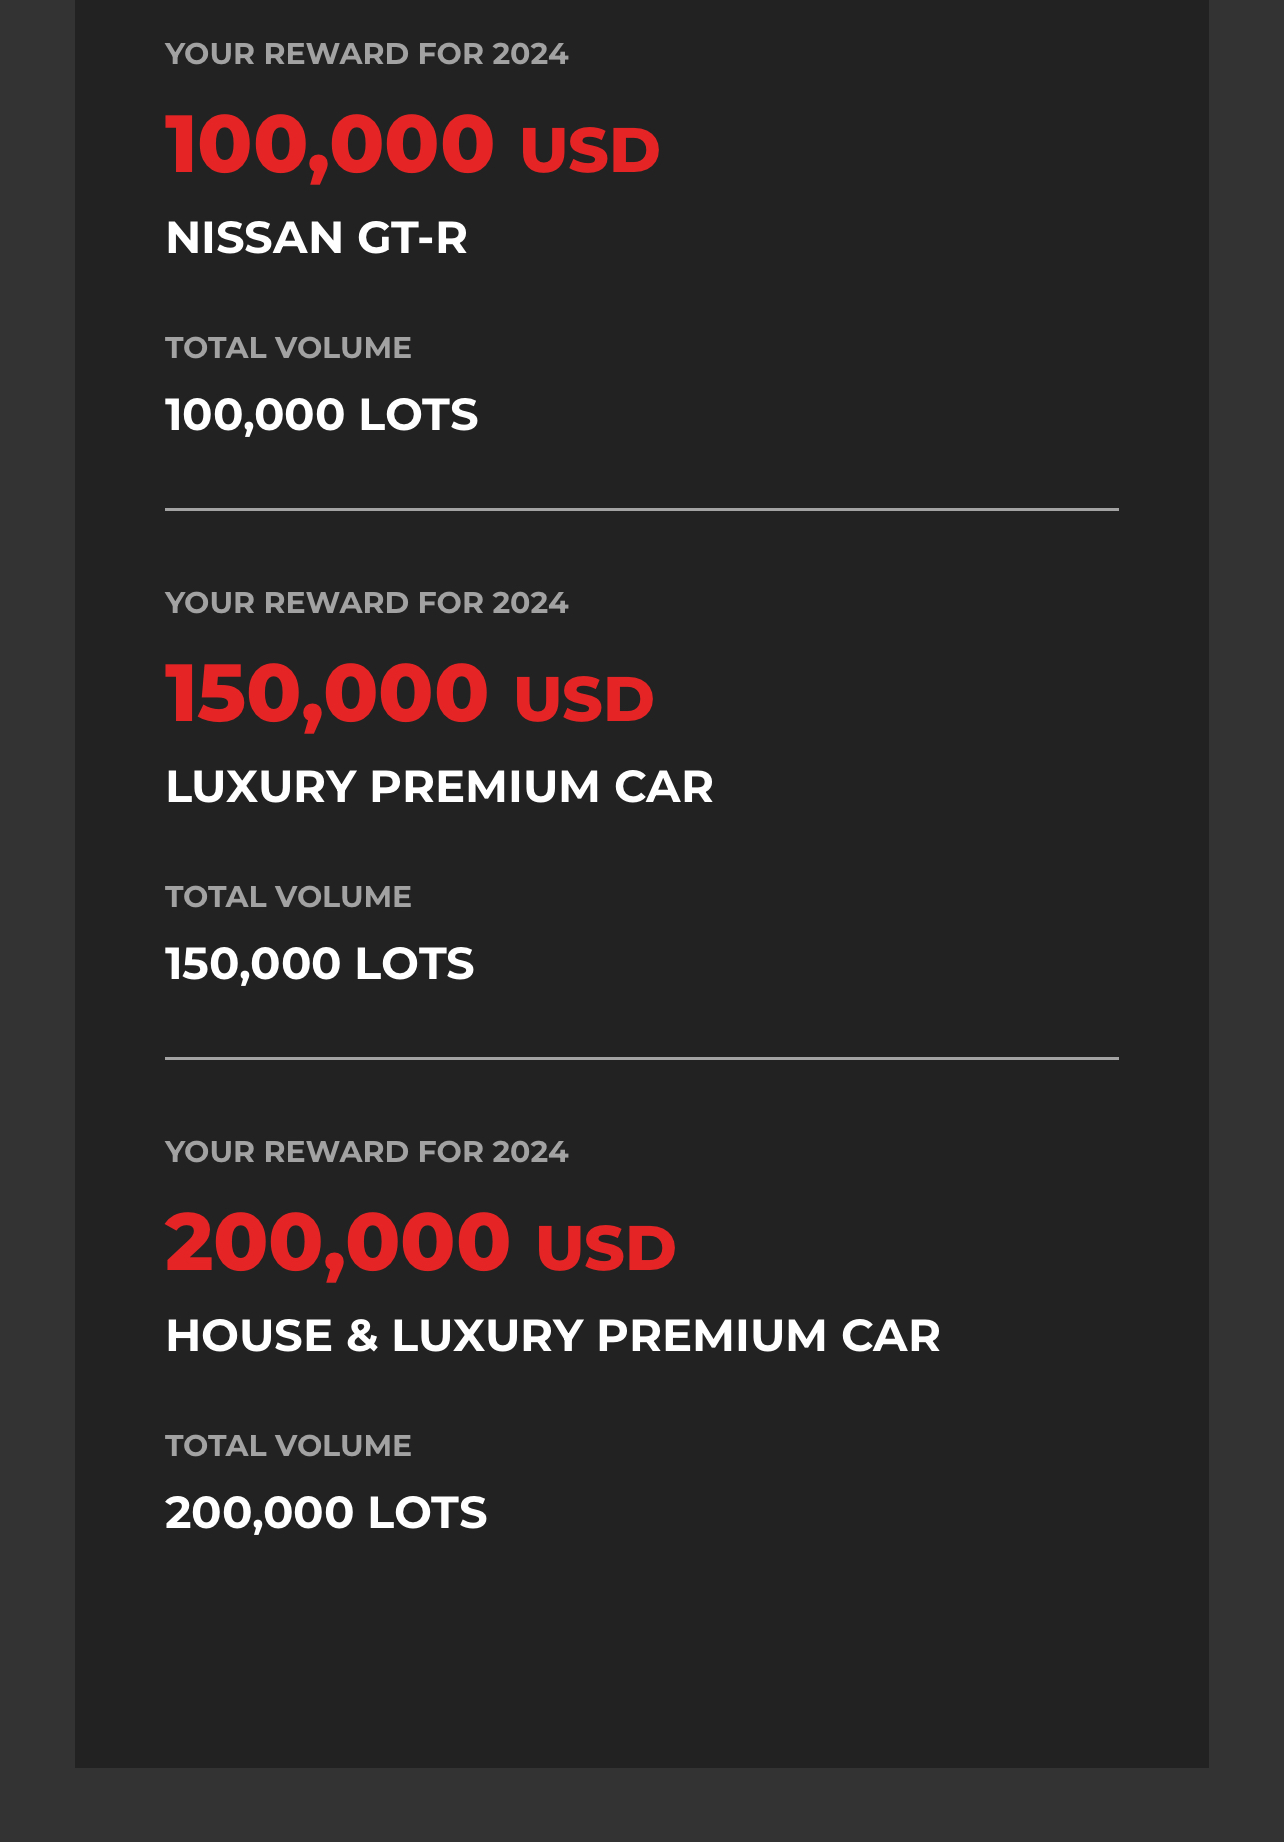The width and height of the screenshot is (1284, 1842).
Task: Click the 200,000 LOTS volume value
Action: click(x=326, y=1513)
